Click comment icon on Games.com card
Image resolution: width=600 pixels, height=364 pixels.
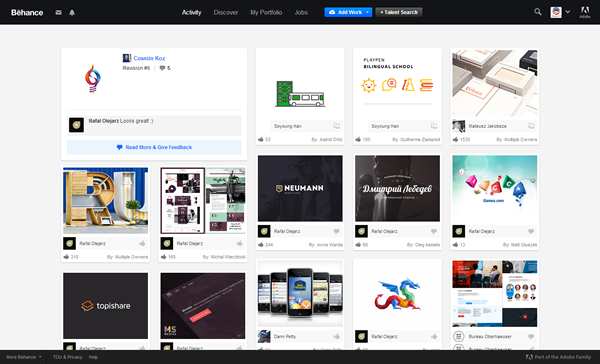tap(531, 231)
